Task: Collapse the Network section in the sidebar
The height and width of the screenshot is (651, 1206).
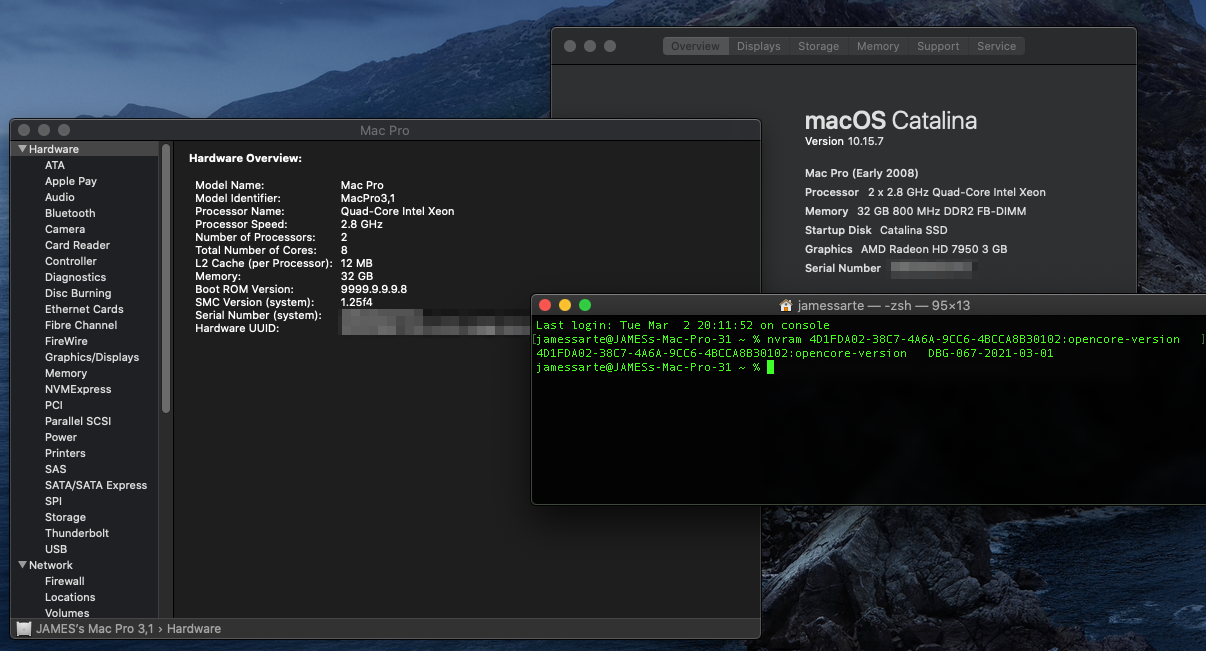Action: 22,565
